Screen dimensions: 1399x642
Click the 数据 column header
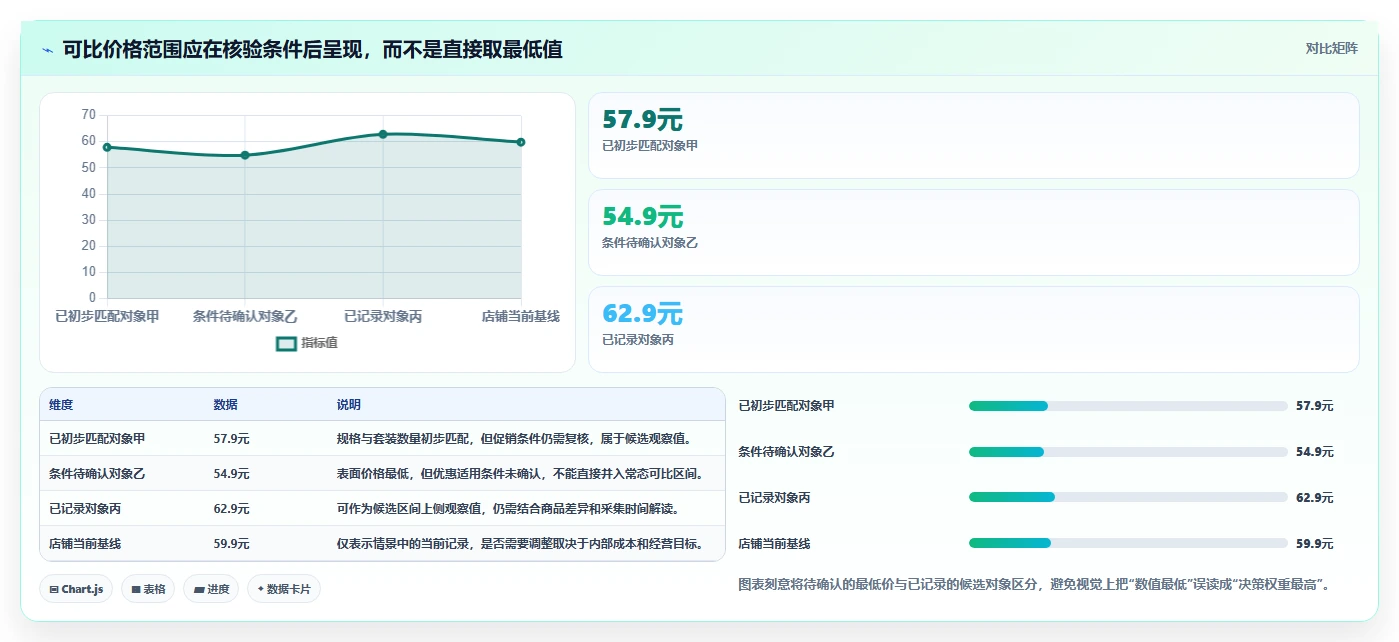click(225, 405)
